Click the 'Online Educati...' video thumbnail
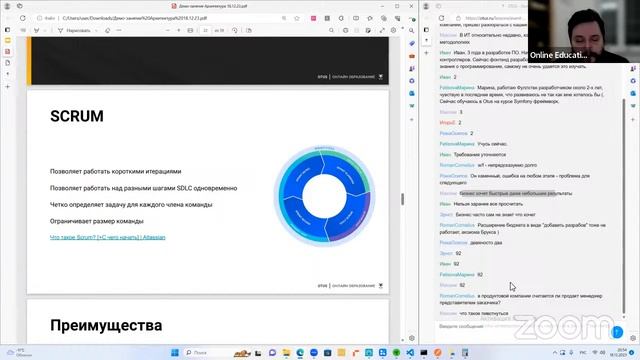This screenshot has height=360, width=640. [584, 31]
